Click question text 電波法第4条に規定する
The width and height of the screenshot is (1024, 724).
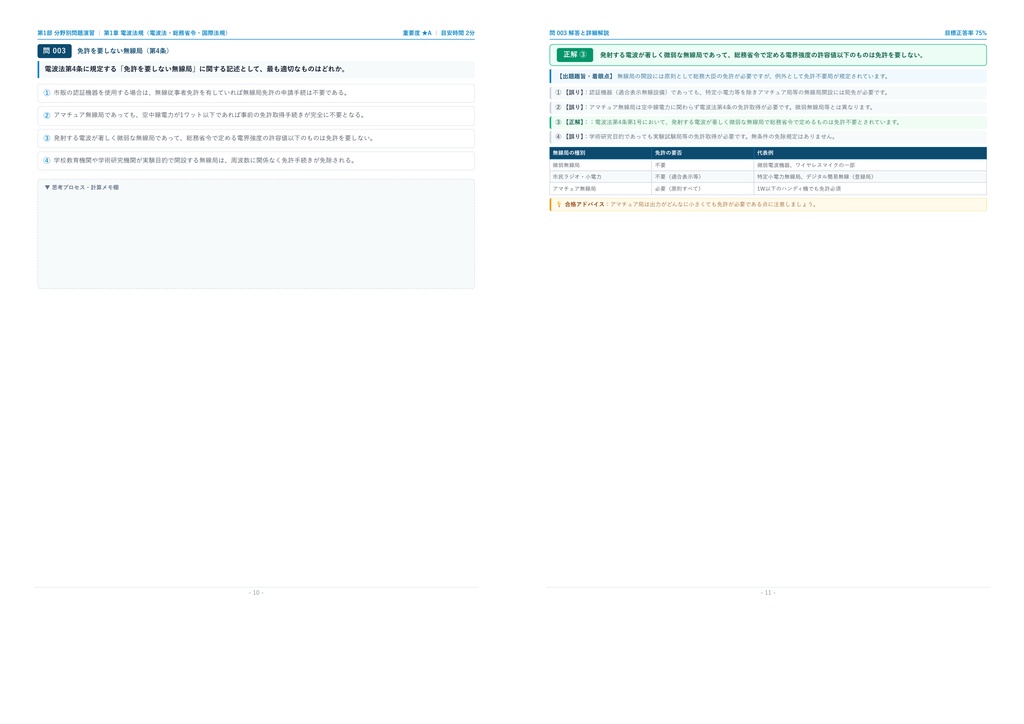195,69
